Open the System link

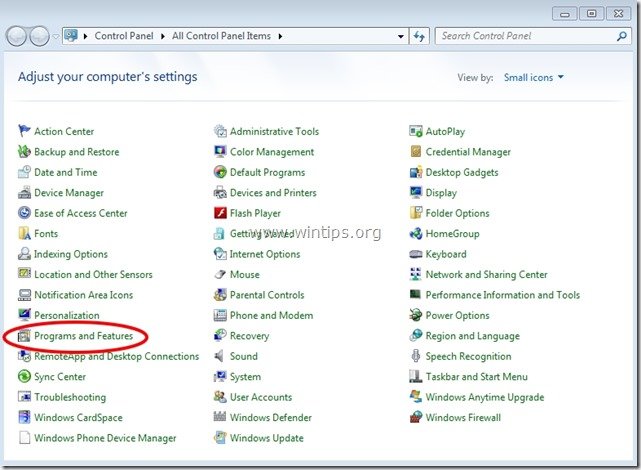point(245,376)
